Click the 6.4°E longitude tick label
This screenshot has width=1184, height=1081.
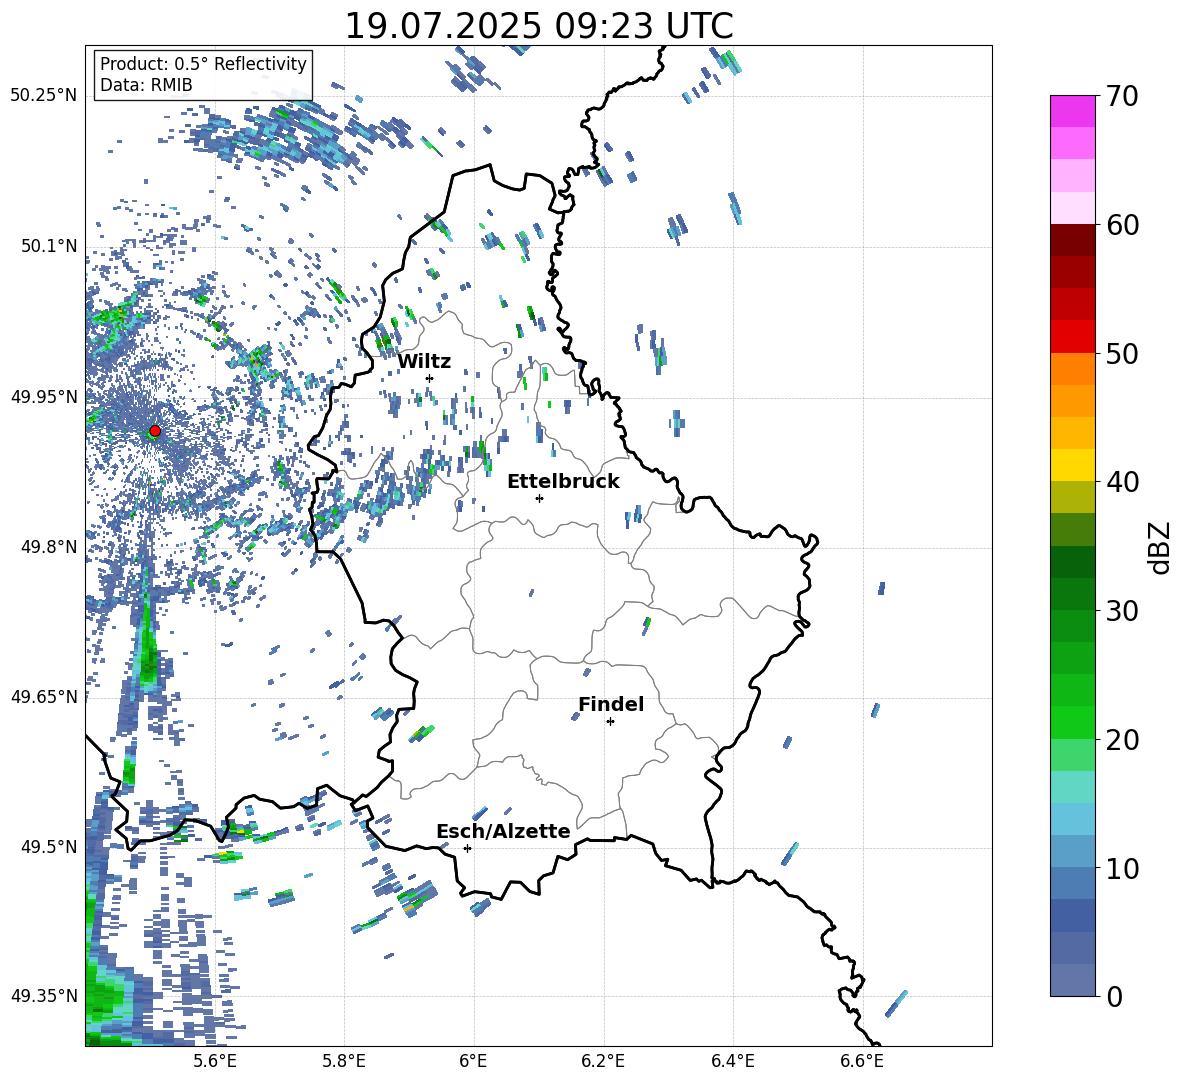[x=732, y=1061]
